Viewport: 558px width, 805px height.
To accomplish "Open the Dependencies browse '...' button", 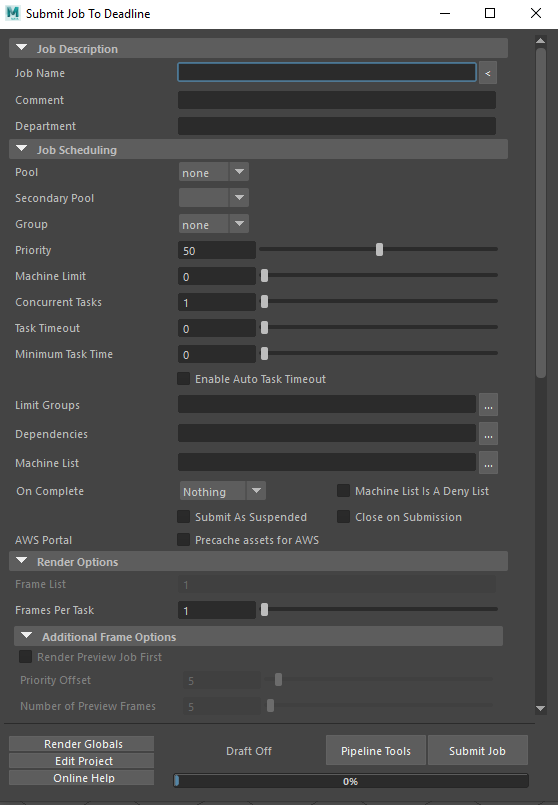I will pyautogui.click(x=488, y=434).
